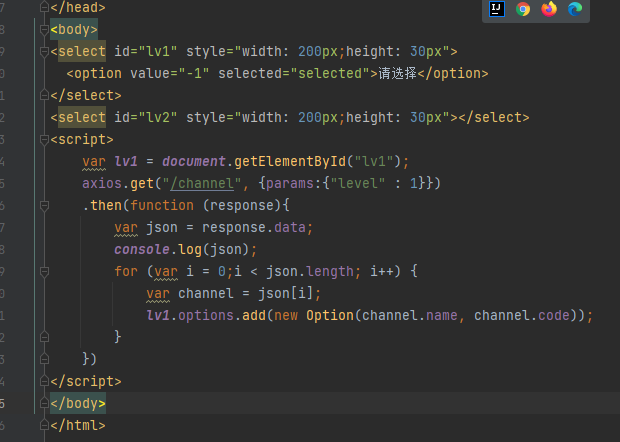Collapse the lv1 <select> fold marker
620x442 pixels.
coord(46,51)
